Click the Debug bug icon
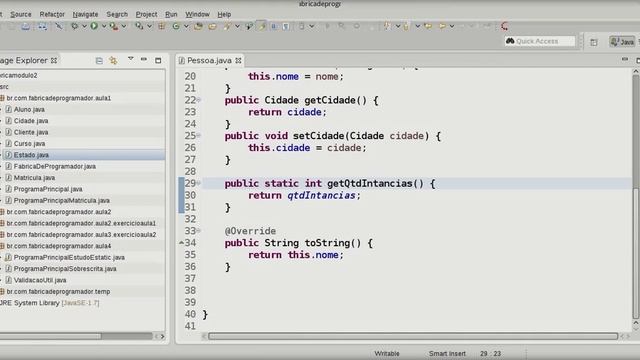The image size is (640, 360). [x=74, y=26]
